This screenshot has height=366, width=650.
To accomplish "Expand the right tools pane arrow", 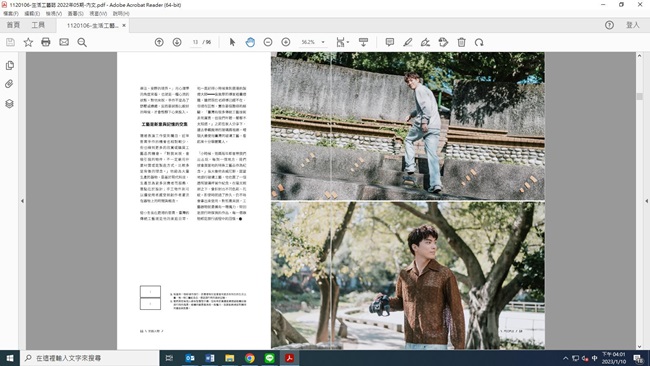I will 646,201.
